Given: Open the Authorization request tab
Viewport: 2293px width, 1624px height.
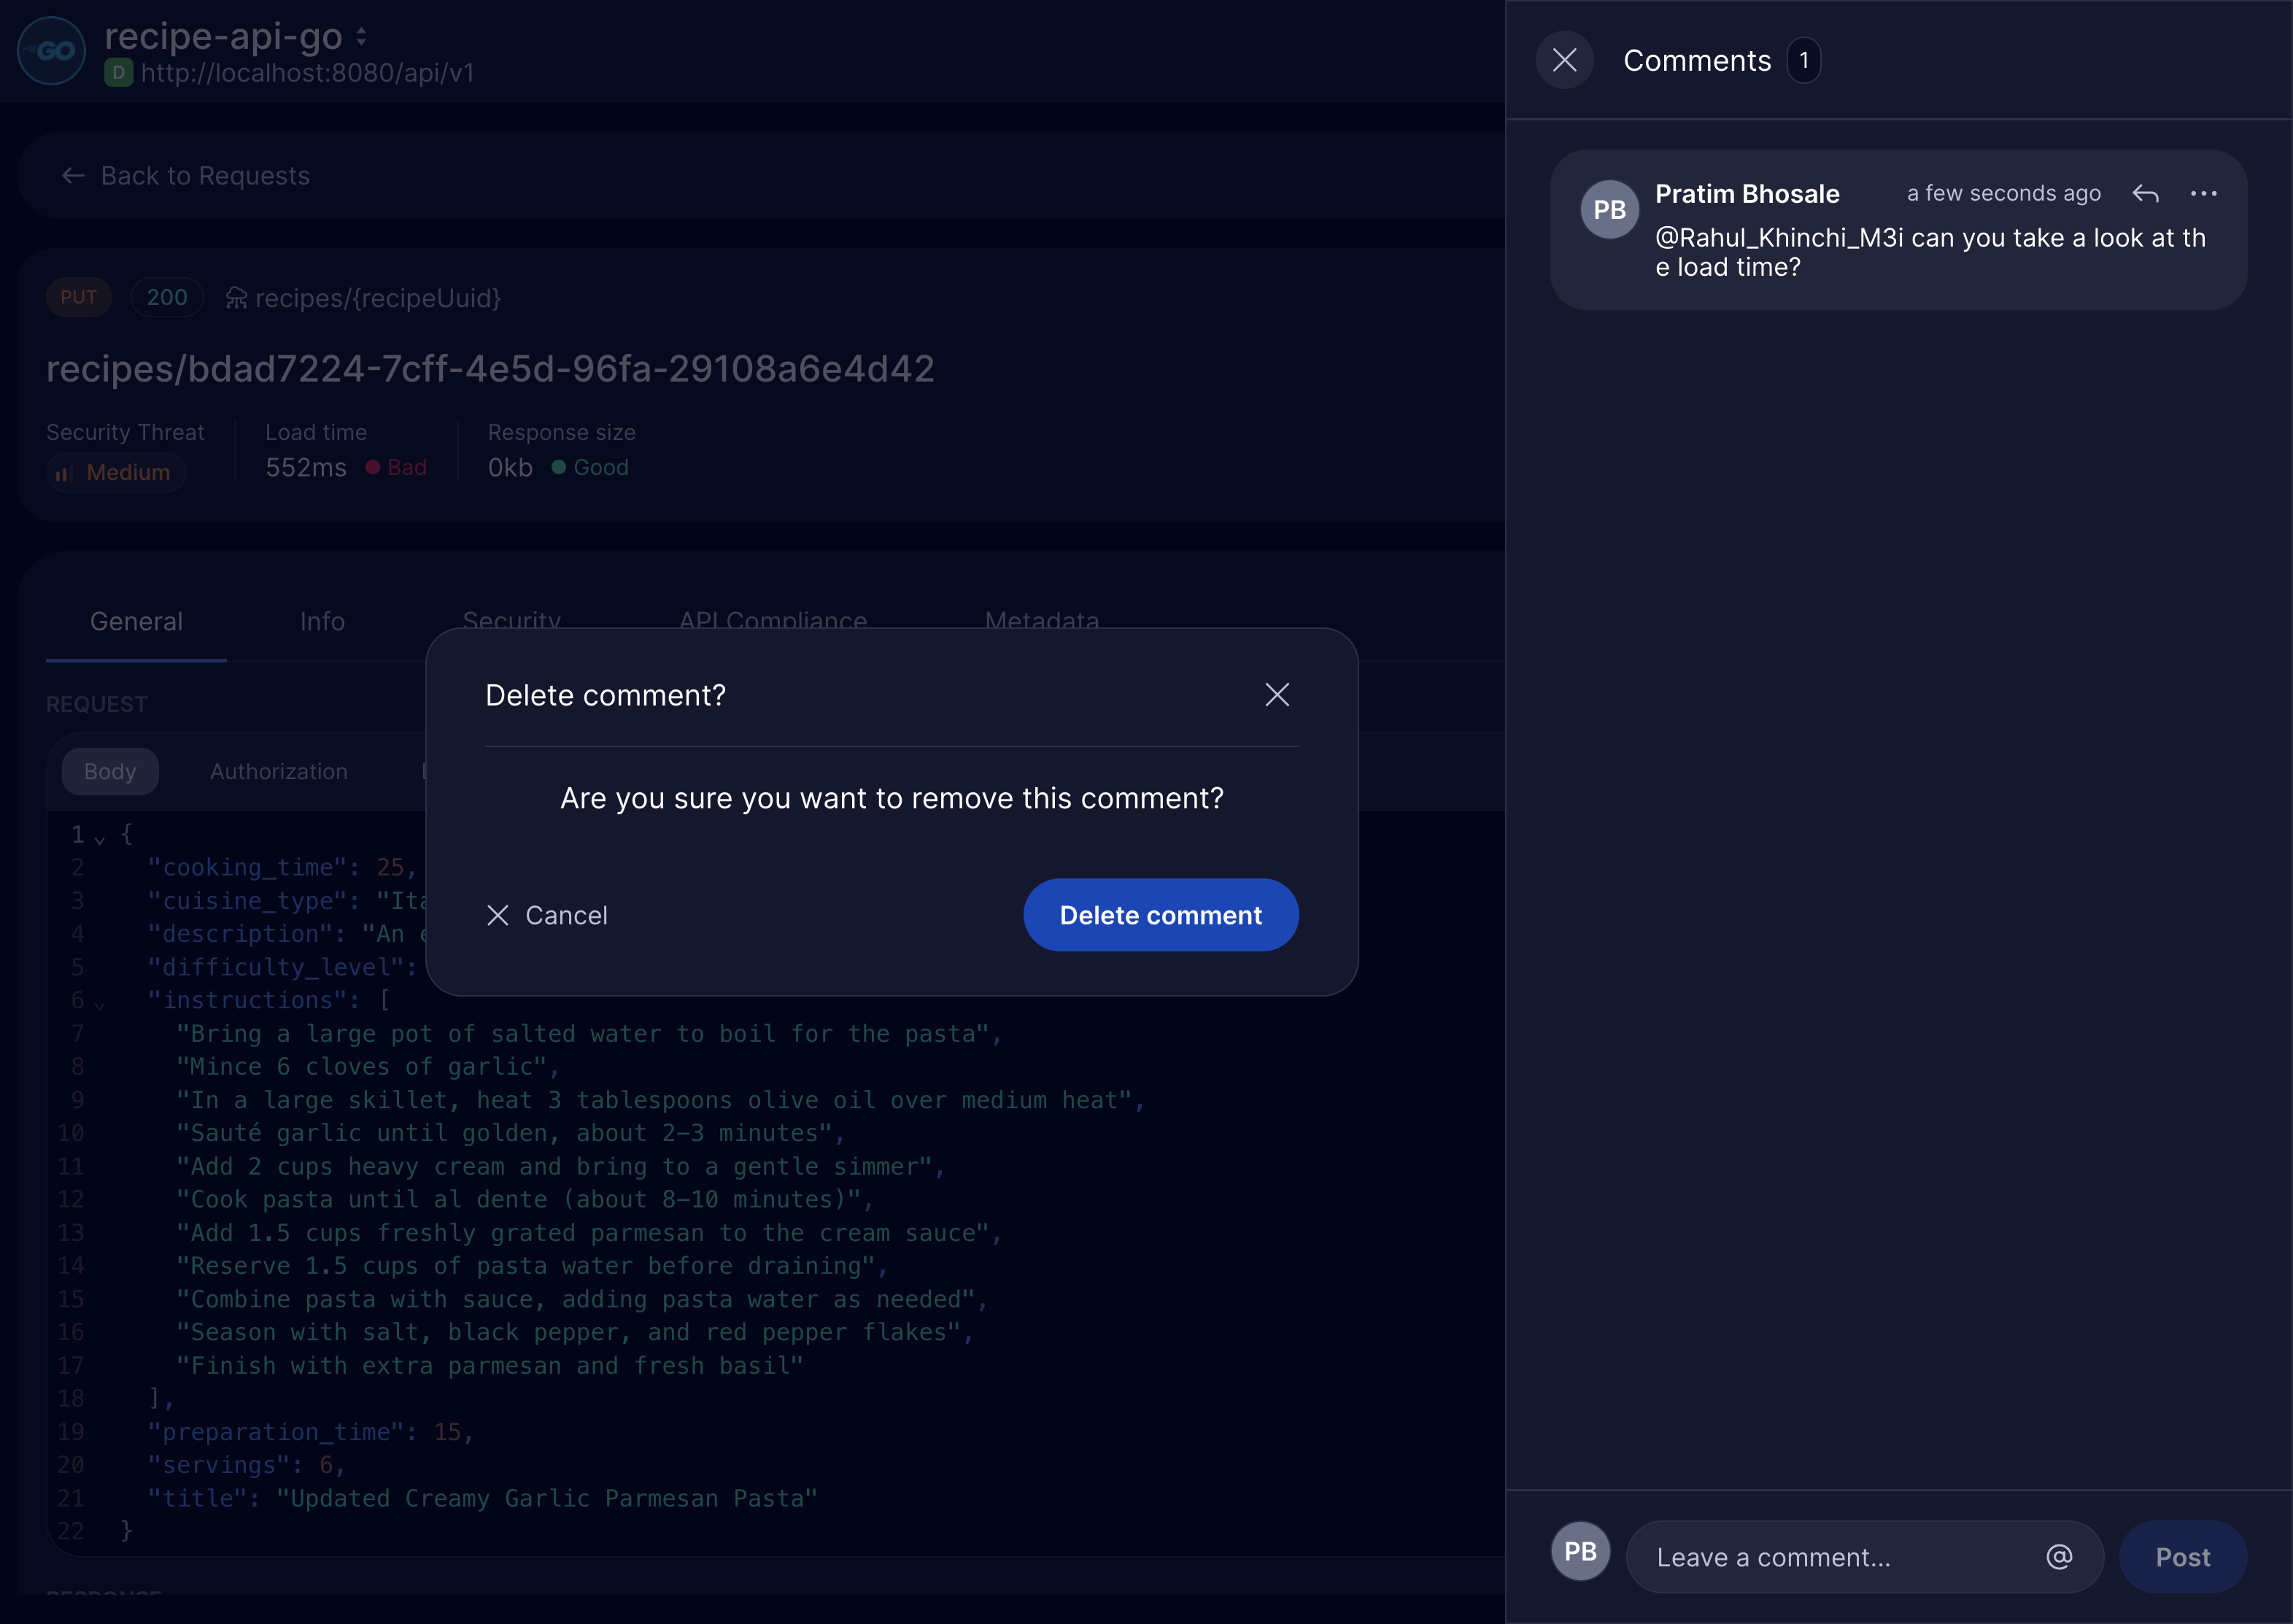Looking at the screenshot, I should [279, 771].
